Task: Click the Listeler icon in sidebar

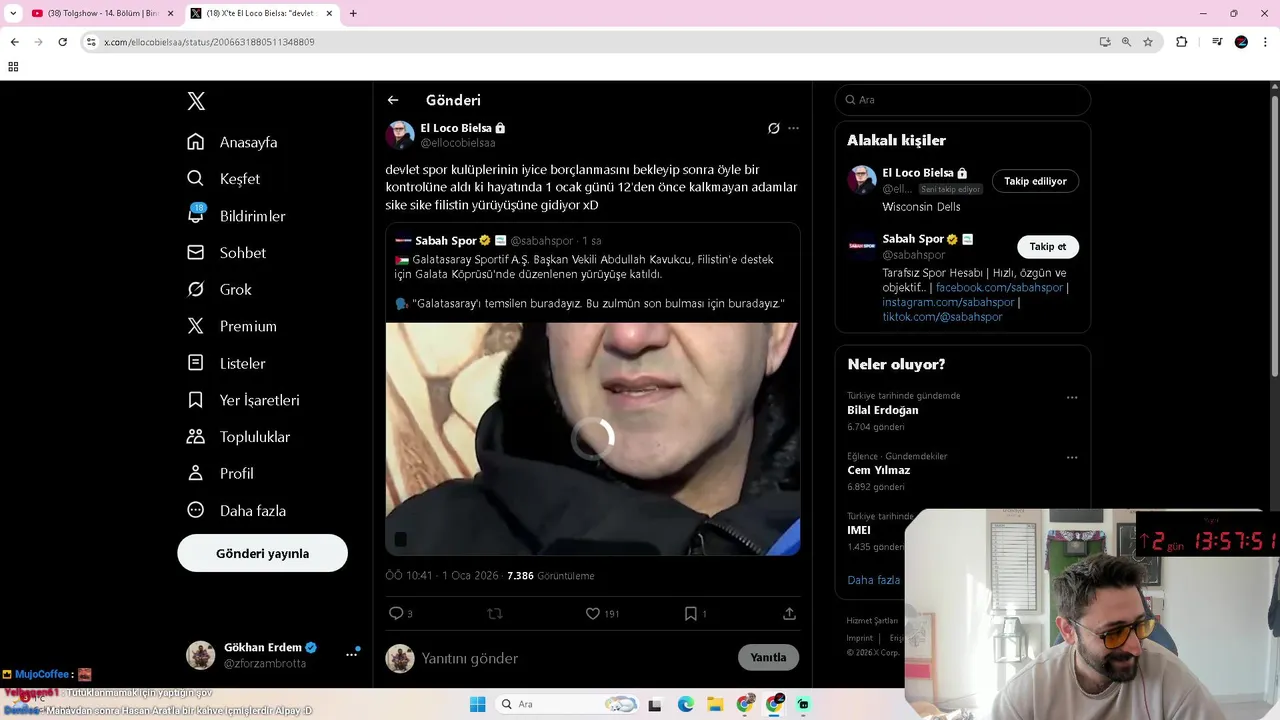Action: pos(196,363)
